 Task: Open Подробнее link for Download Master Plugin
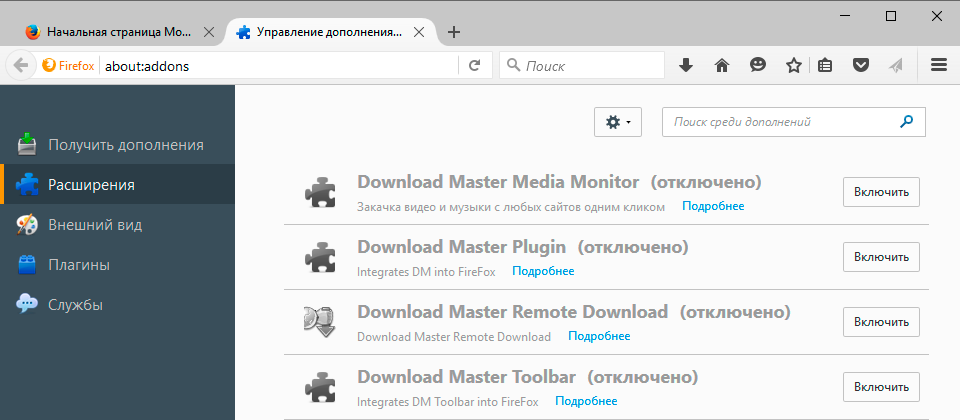point(543,271)
